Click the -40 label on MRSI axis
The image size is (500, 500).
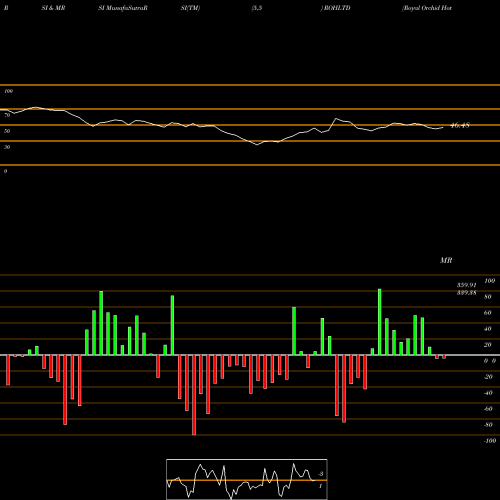[488, 393]
